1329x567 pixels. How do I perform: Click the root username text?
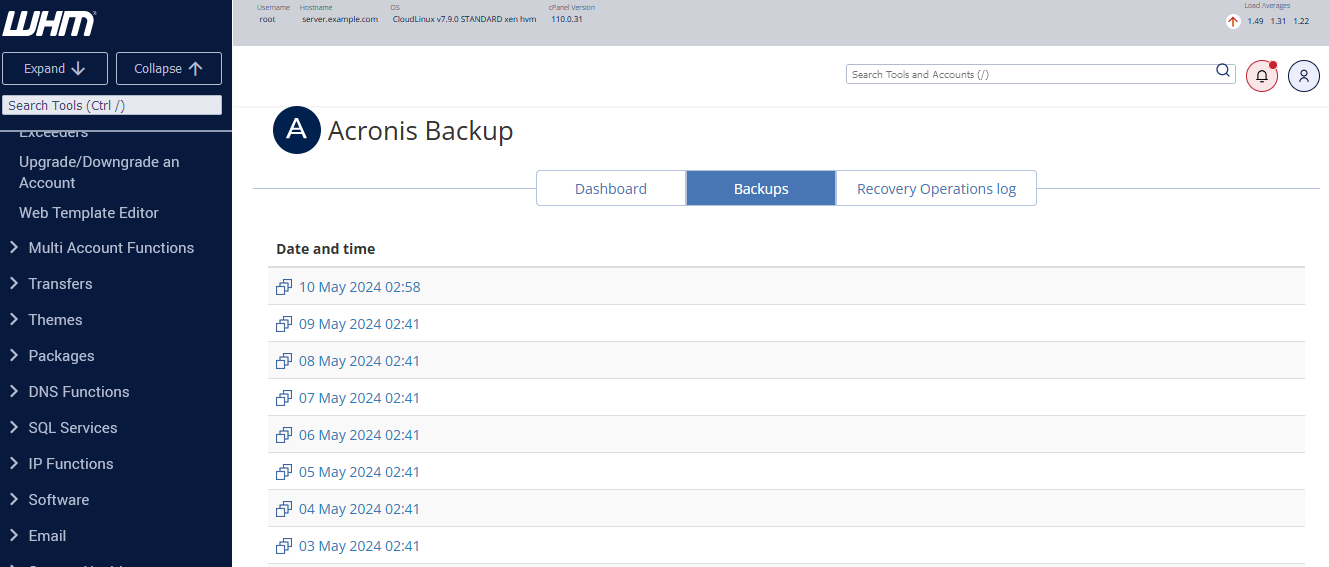267,19
